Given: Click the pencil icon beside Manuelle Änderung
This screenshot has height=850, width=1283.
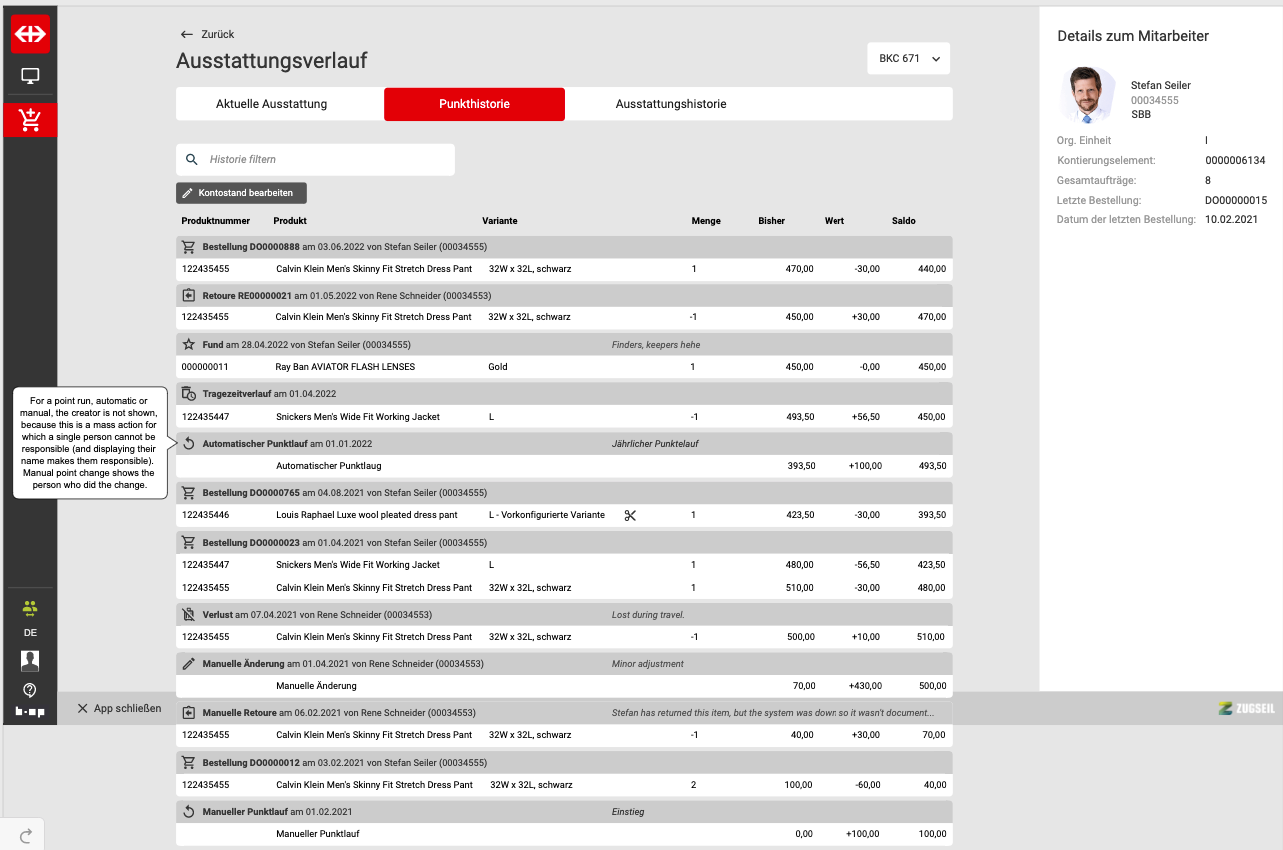Looking at the screenshot, I should (x=188, y=663).
